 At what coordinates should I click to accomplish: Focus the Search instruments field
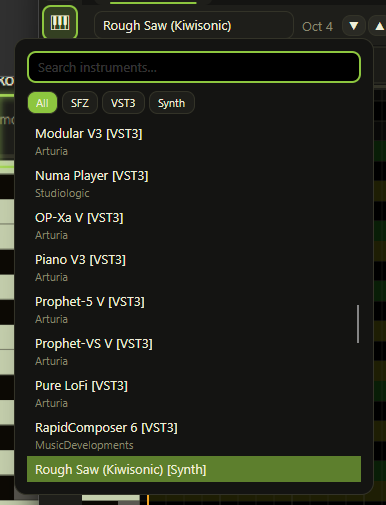[194, 67]
